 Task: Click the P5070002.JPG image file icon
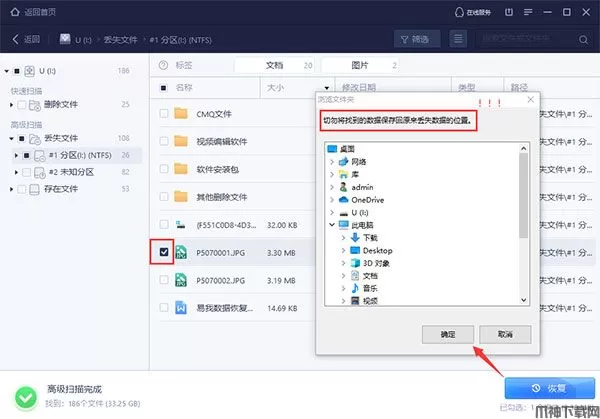[x=181, y=280]
